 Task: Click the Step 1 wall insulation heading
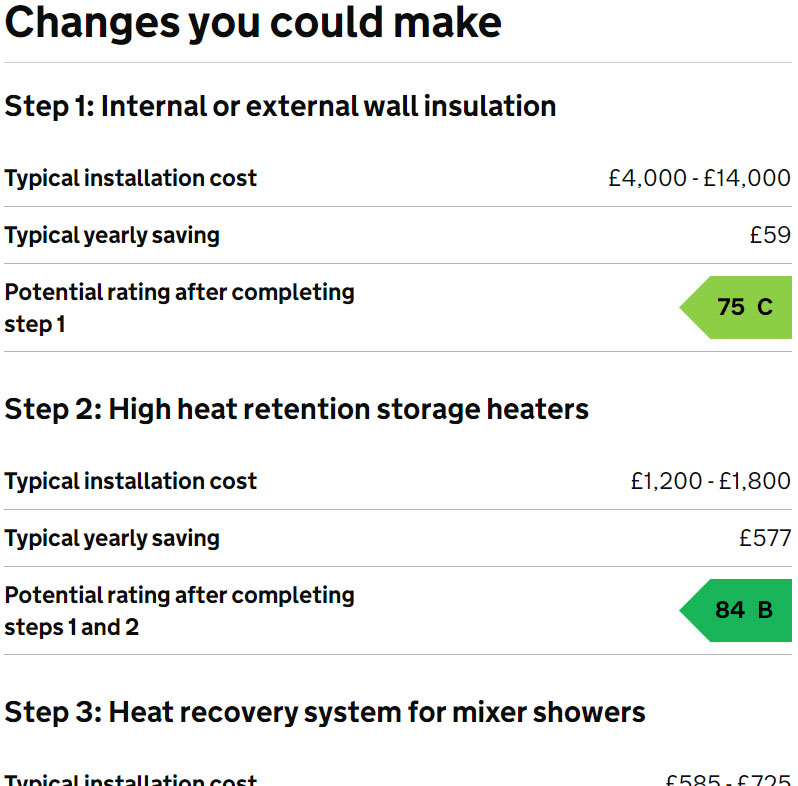click(x=280, y=106)
